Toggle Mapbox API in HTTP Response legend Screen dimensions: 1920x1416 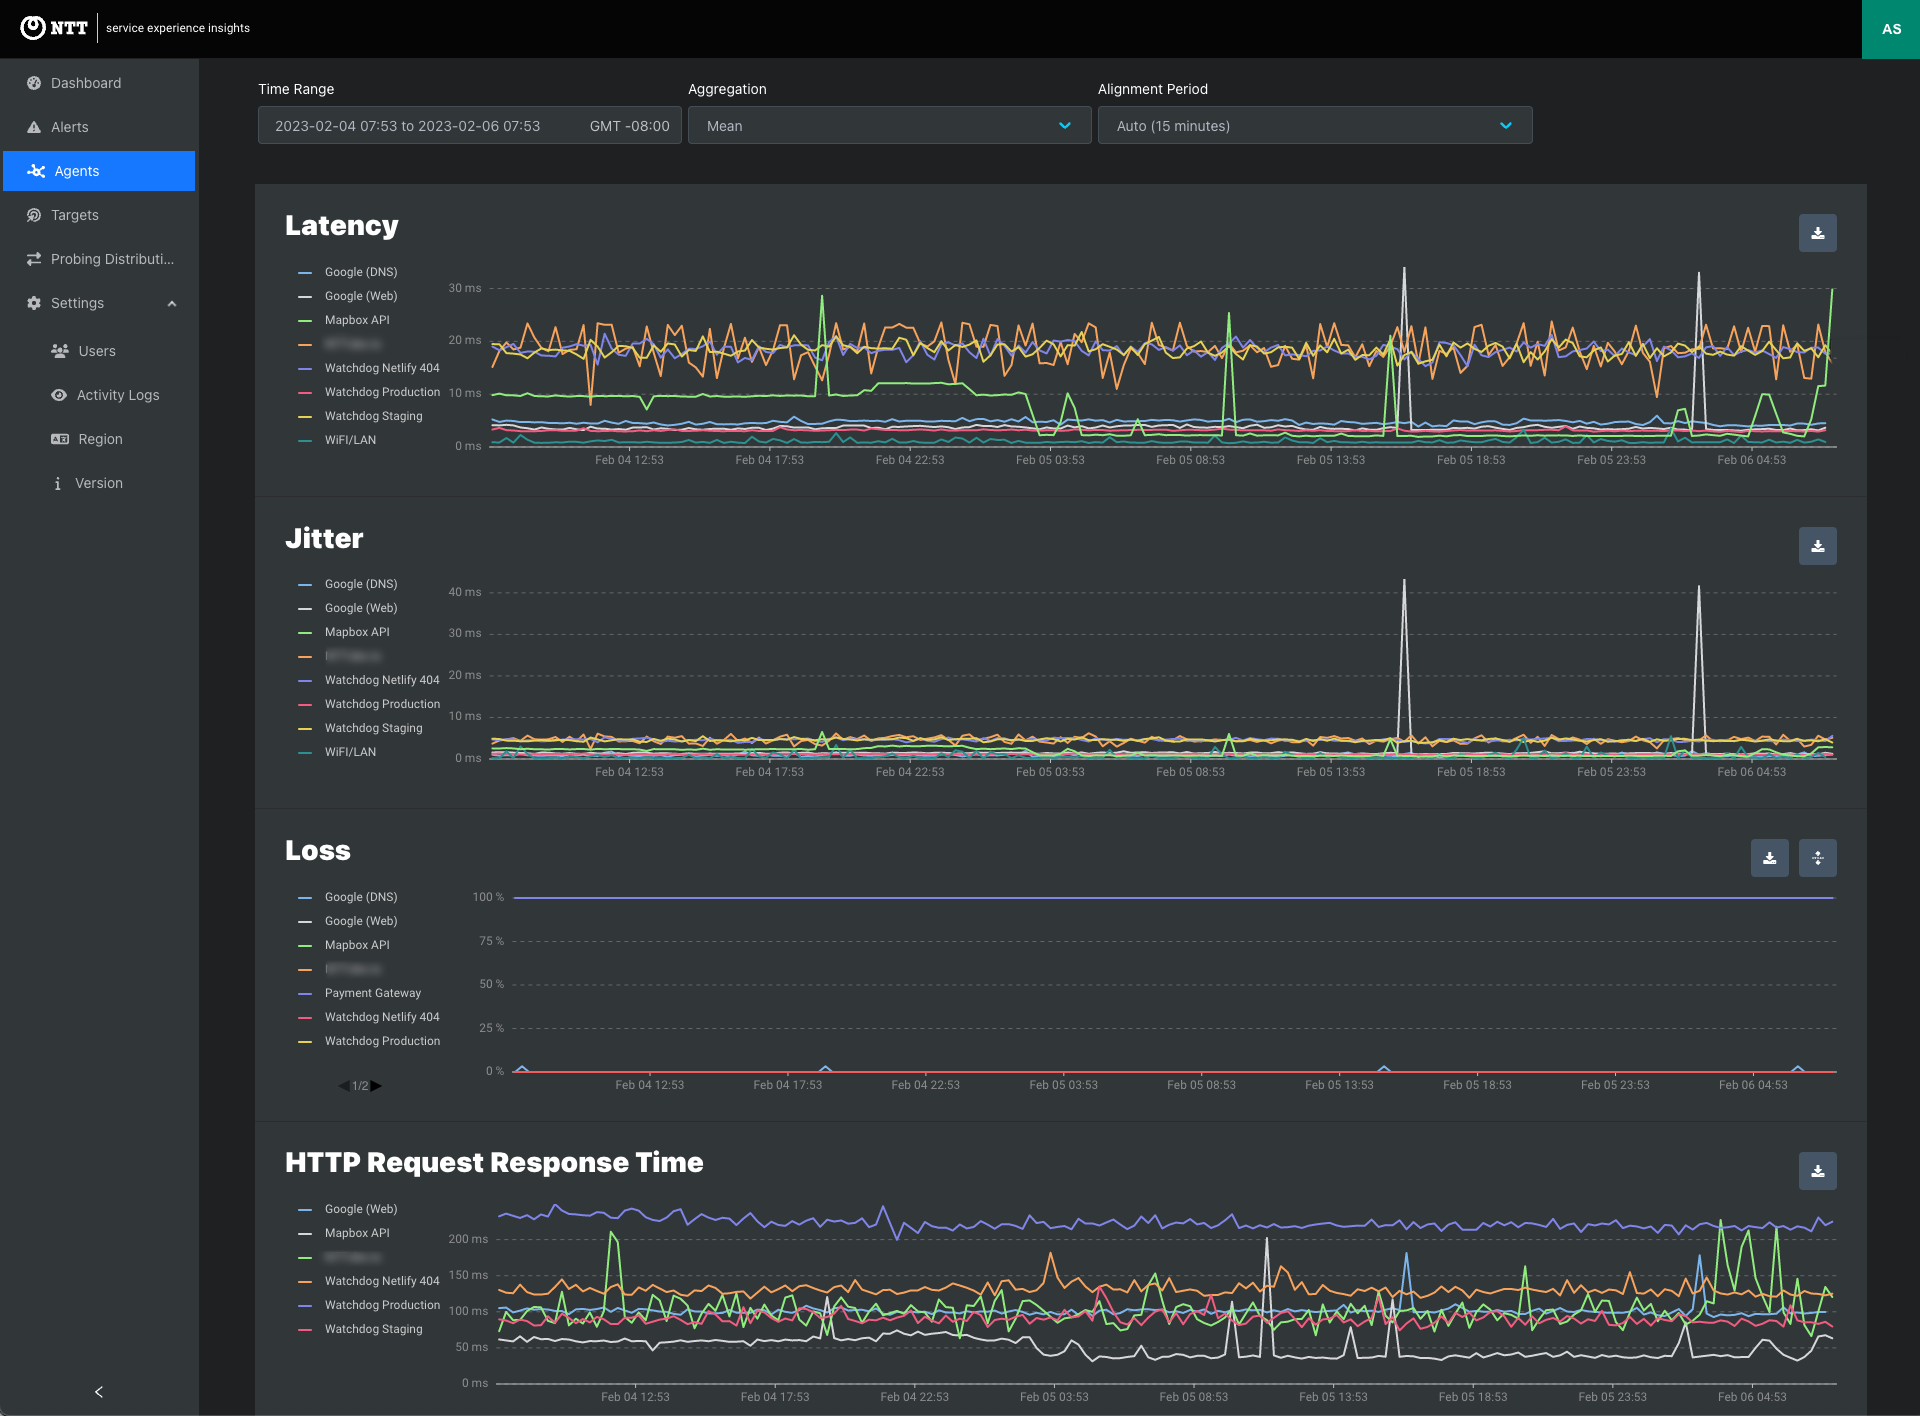tap(344, 1233)
